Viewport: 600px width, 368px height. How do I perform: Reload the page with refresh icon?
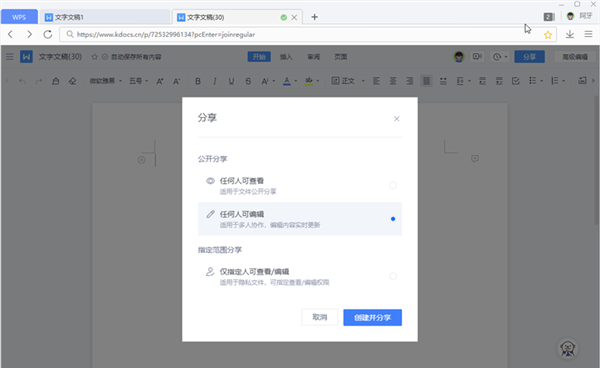pos(47,34)
